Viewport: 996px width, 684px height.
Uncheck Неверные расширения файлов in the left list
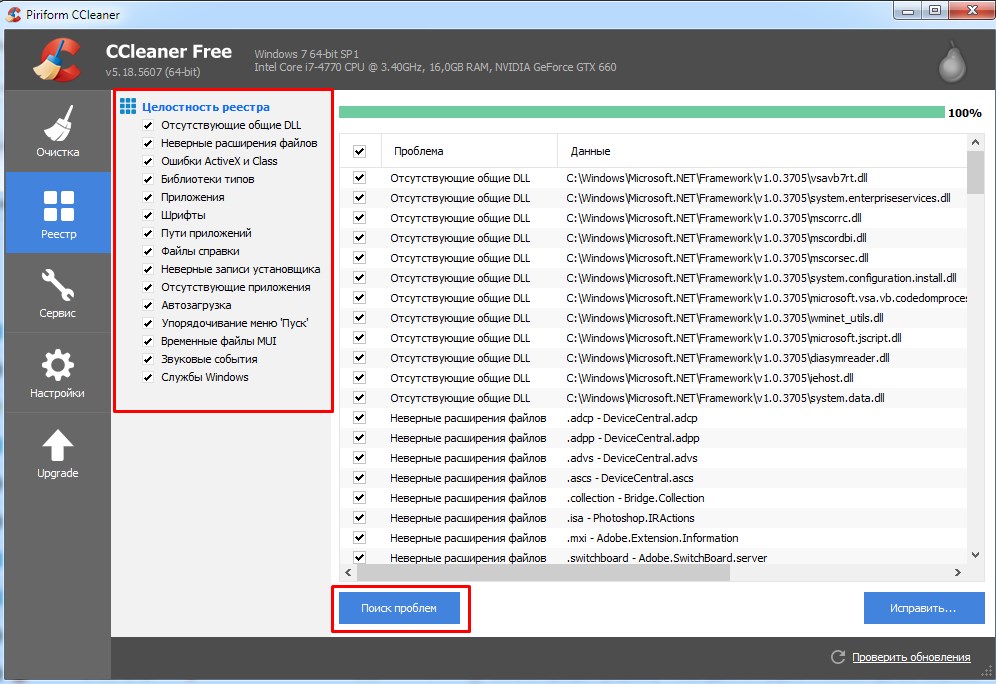(x=148, y=143)
